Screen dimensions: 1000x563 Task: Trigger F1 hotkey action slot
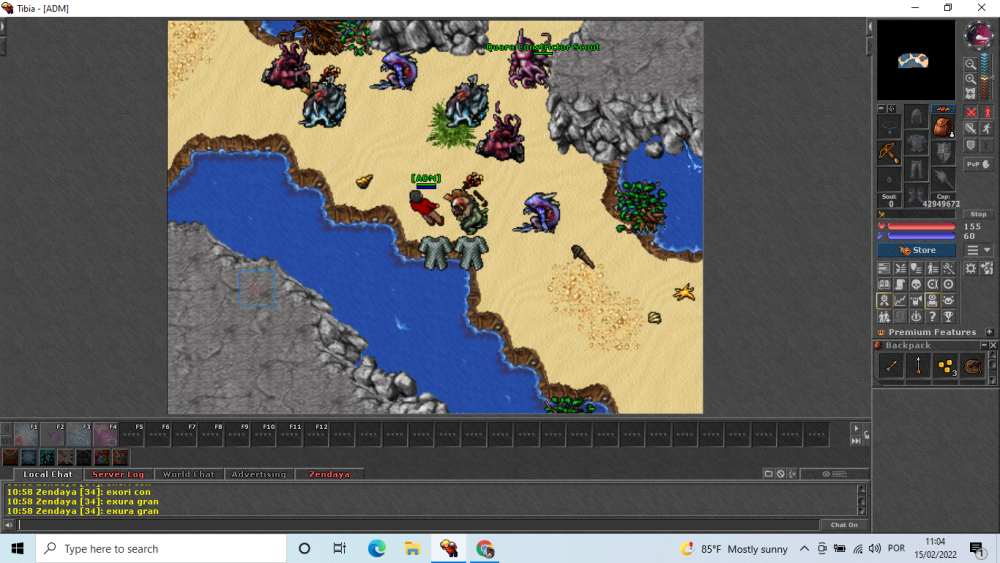point(26,434)
